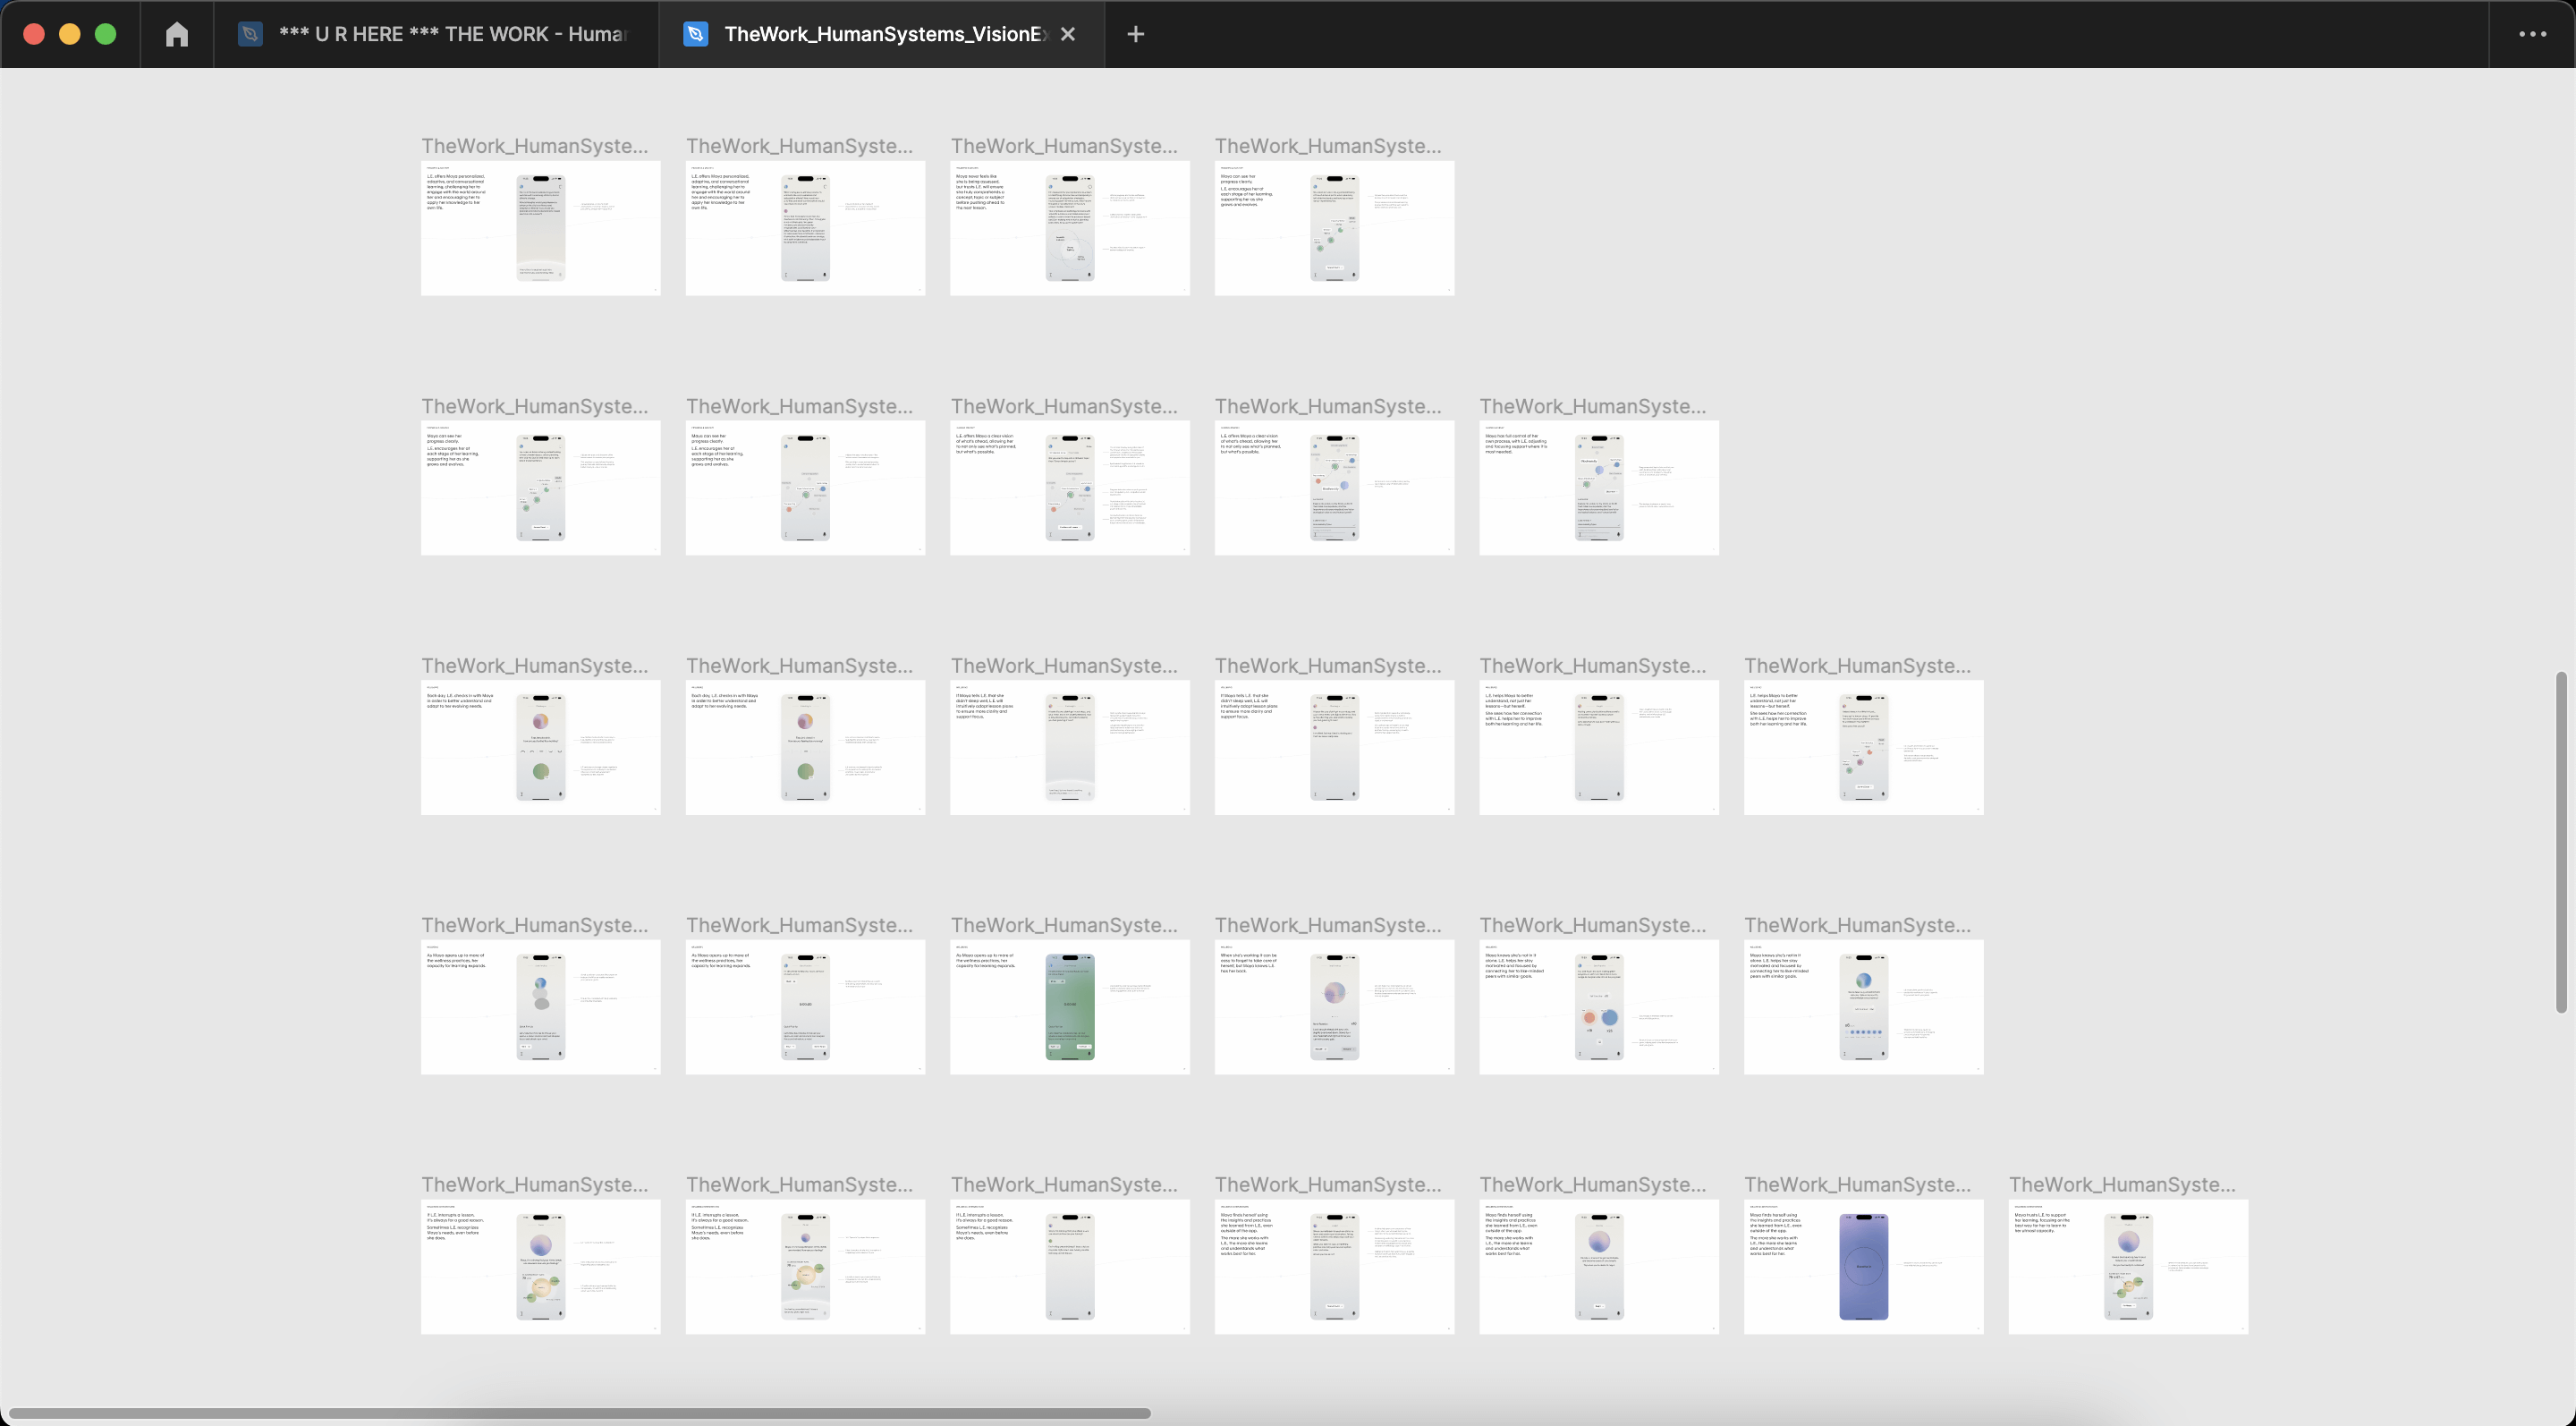
Task: Close the TheWork_HumanSystems_VisionE tab
Action: point(1068,33)
